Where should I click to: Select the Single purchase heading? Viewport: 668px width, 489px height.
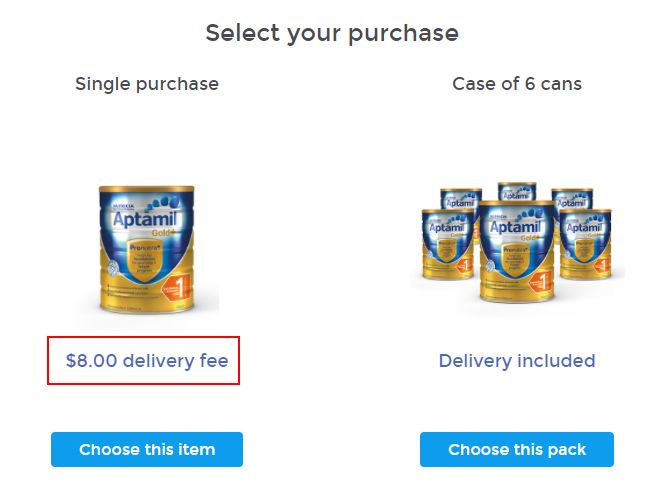tap(147, 84)
